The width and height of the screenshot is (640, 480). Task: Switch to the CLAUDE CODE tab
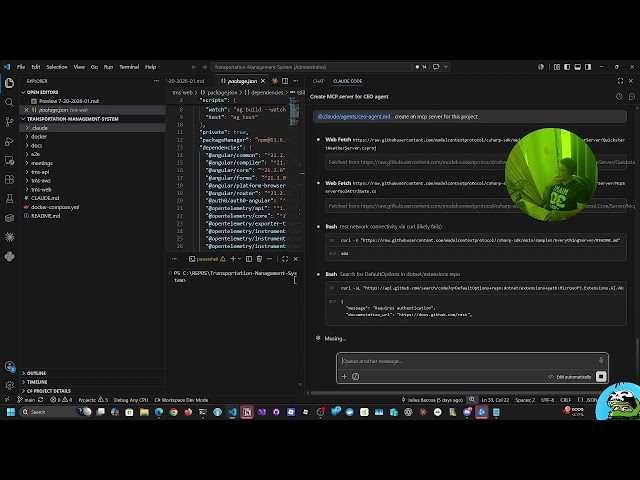347,81
